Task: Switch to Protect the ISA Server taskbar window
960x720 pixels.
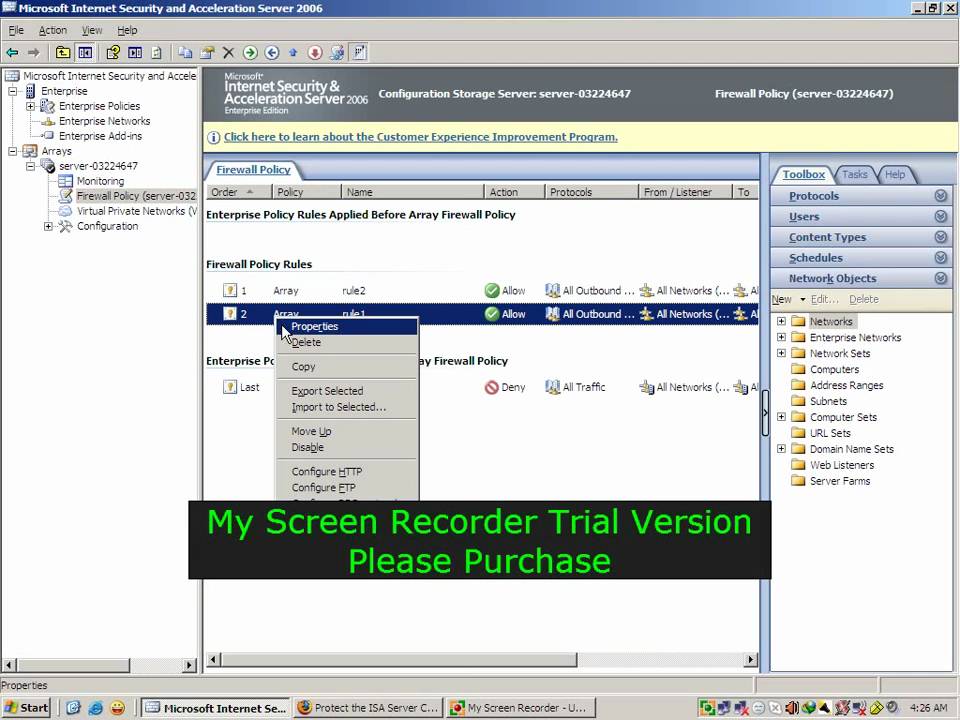Action: [x=368, y=708]
